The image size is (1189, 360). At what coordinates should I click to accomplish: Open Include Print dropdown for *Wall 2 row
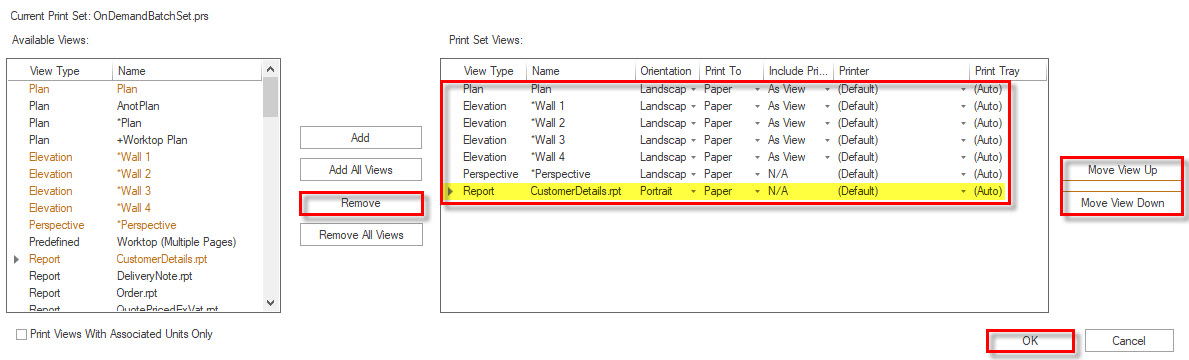point(827,123)
